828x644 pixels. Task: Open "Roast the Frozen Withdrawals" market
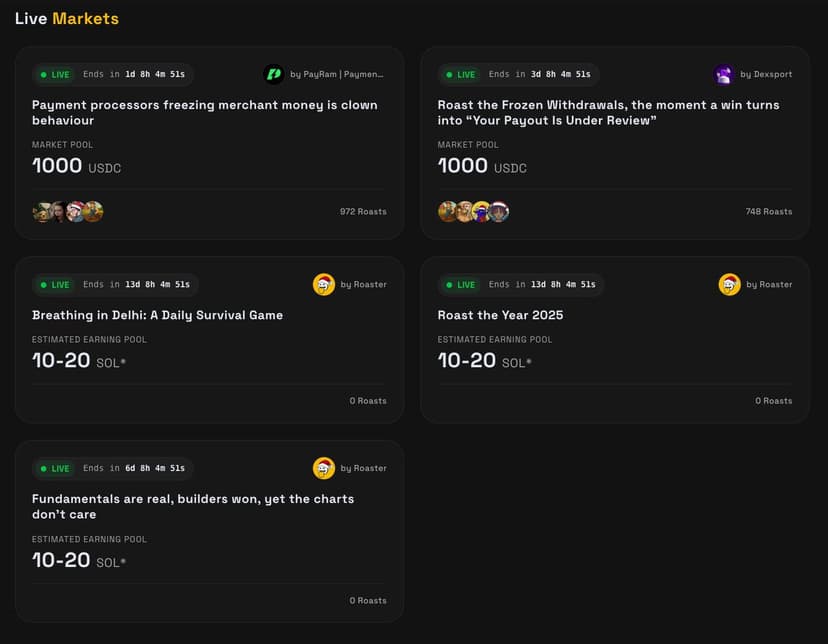tap(608, 112)
